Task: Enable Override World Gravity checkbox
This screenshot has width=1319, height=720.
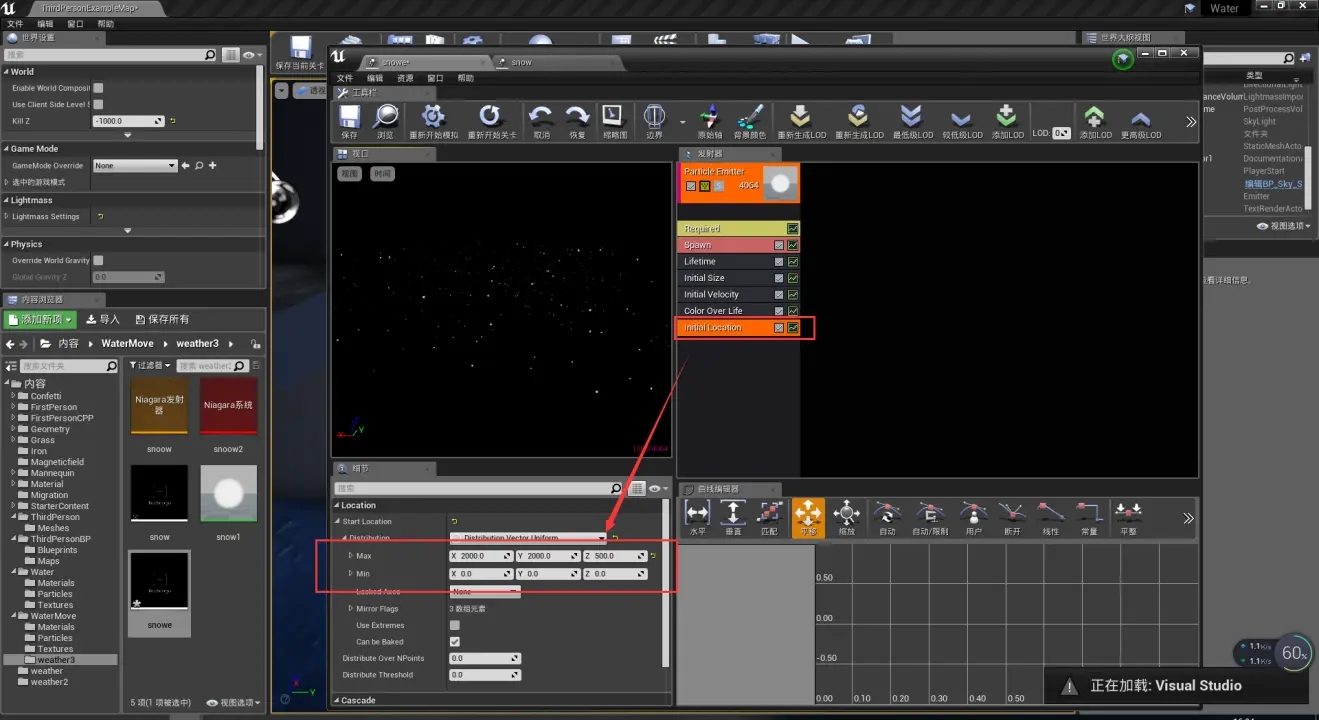Action: 98,261
